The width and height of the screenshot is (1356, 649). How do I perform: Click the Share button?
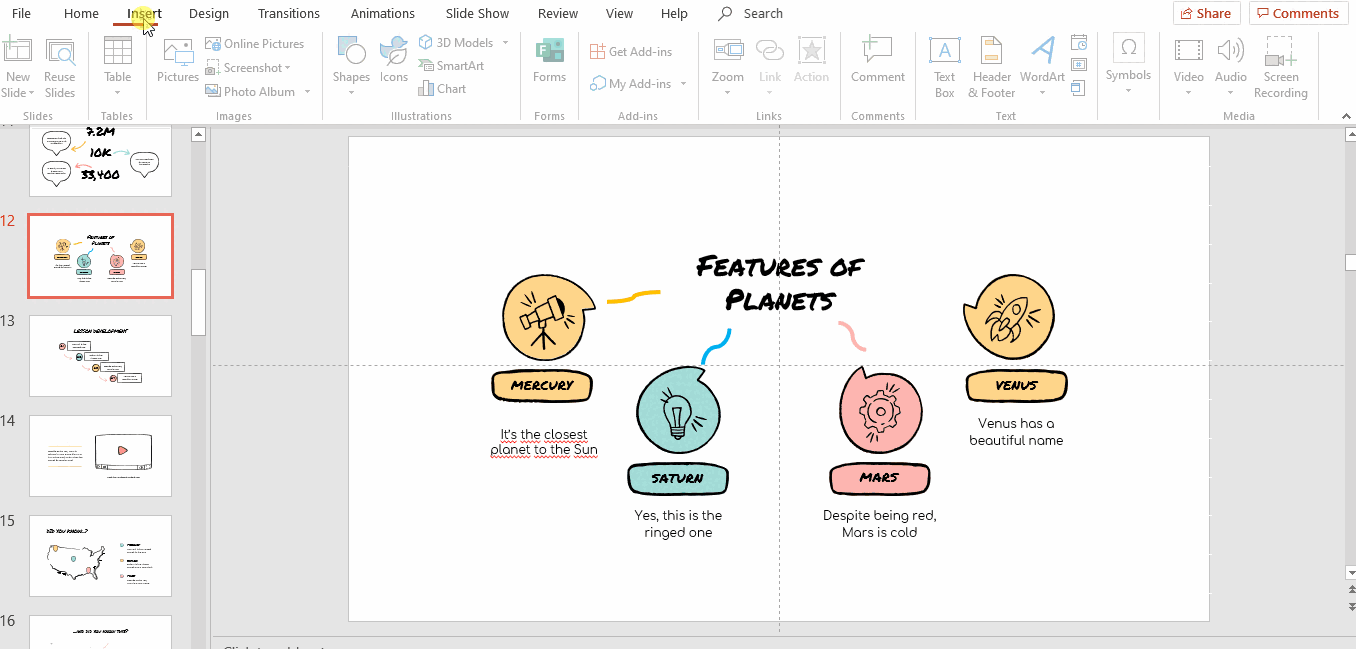[x=1206, y=13]
